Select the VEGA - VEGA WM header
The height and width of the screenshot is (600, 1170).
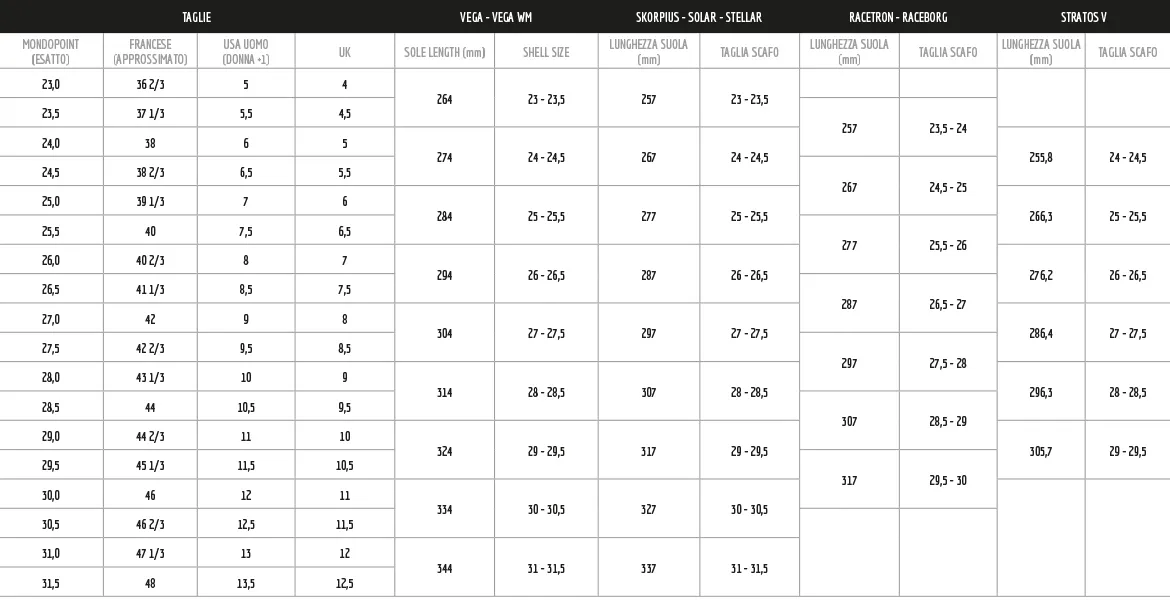(x=496, y=17)
